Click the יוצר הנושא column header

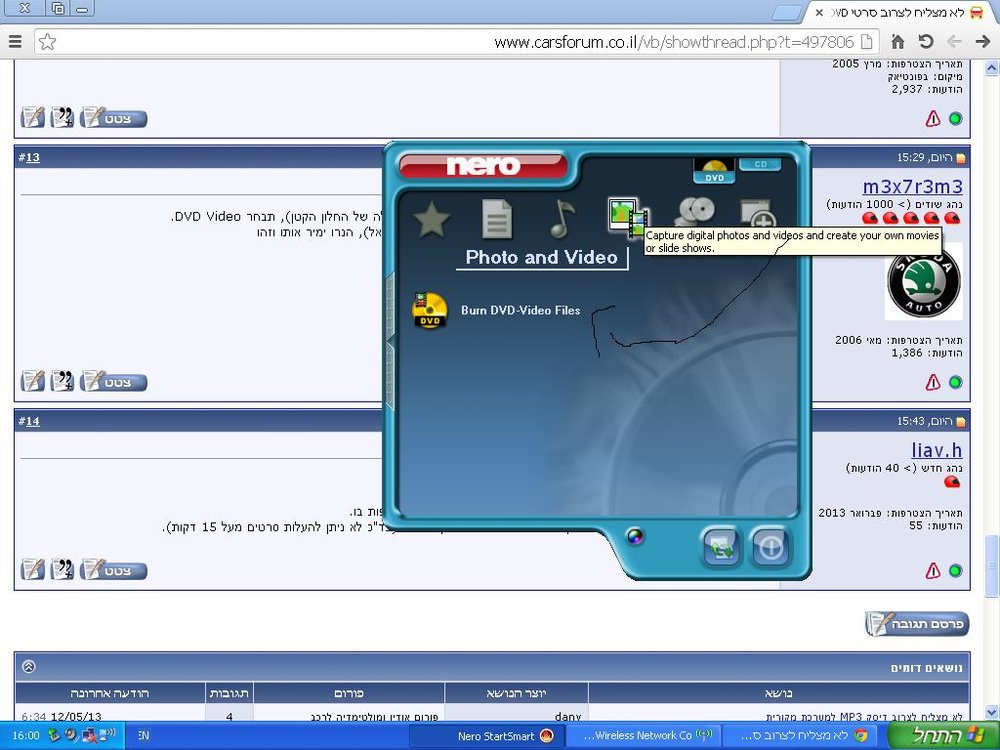tap(517, 693)
